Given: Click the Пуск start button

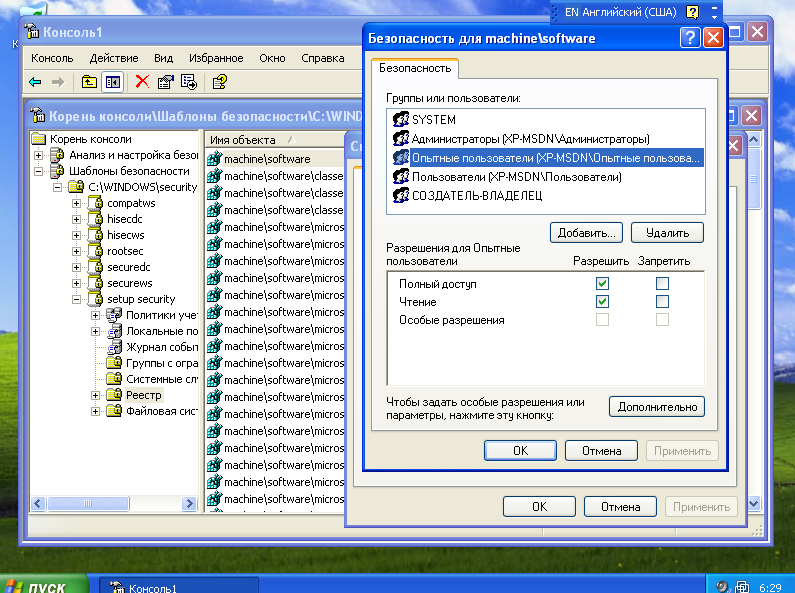Looking at the screenshot, I should coord(43,584).
